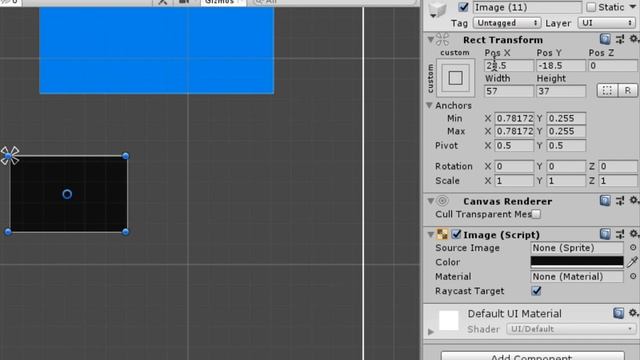
Task: Open the Layer dropdown
Action: [x=607, y=23]
